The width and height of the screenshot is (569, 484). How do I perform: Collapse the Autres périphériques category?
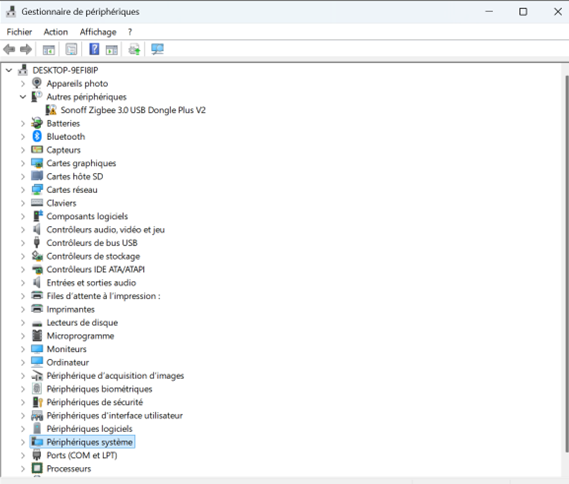point(23,97)
